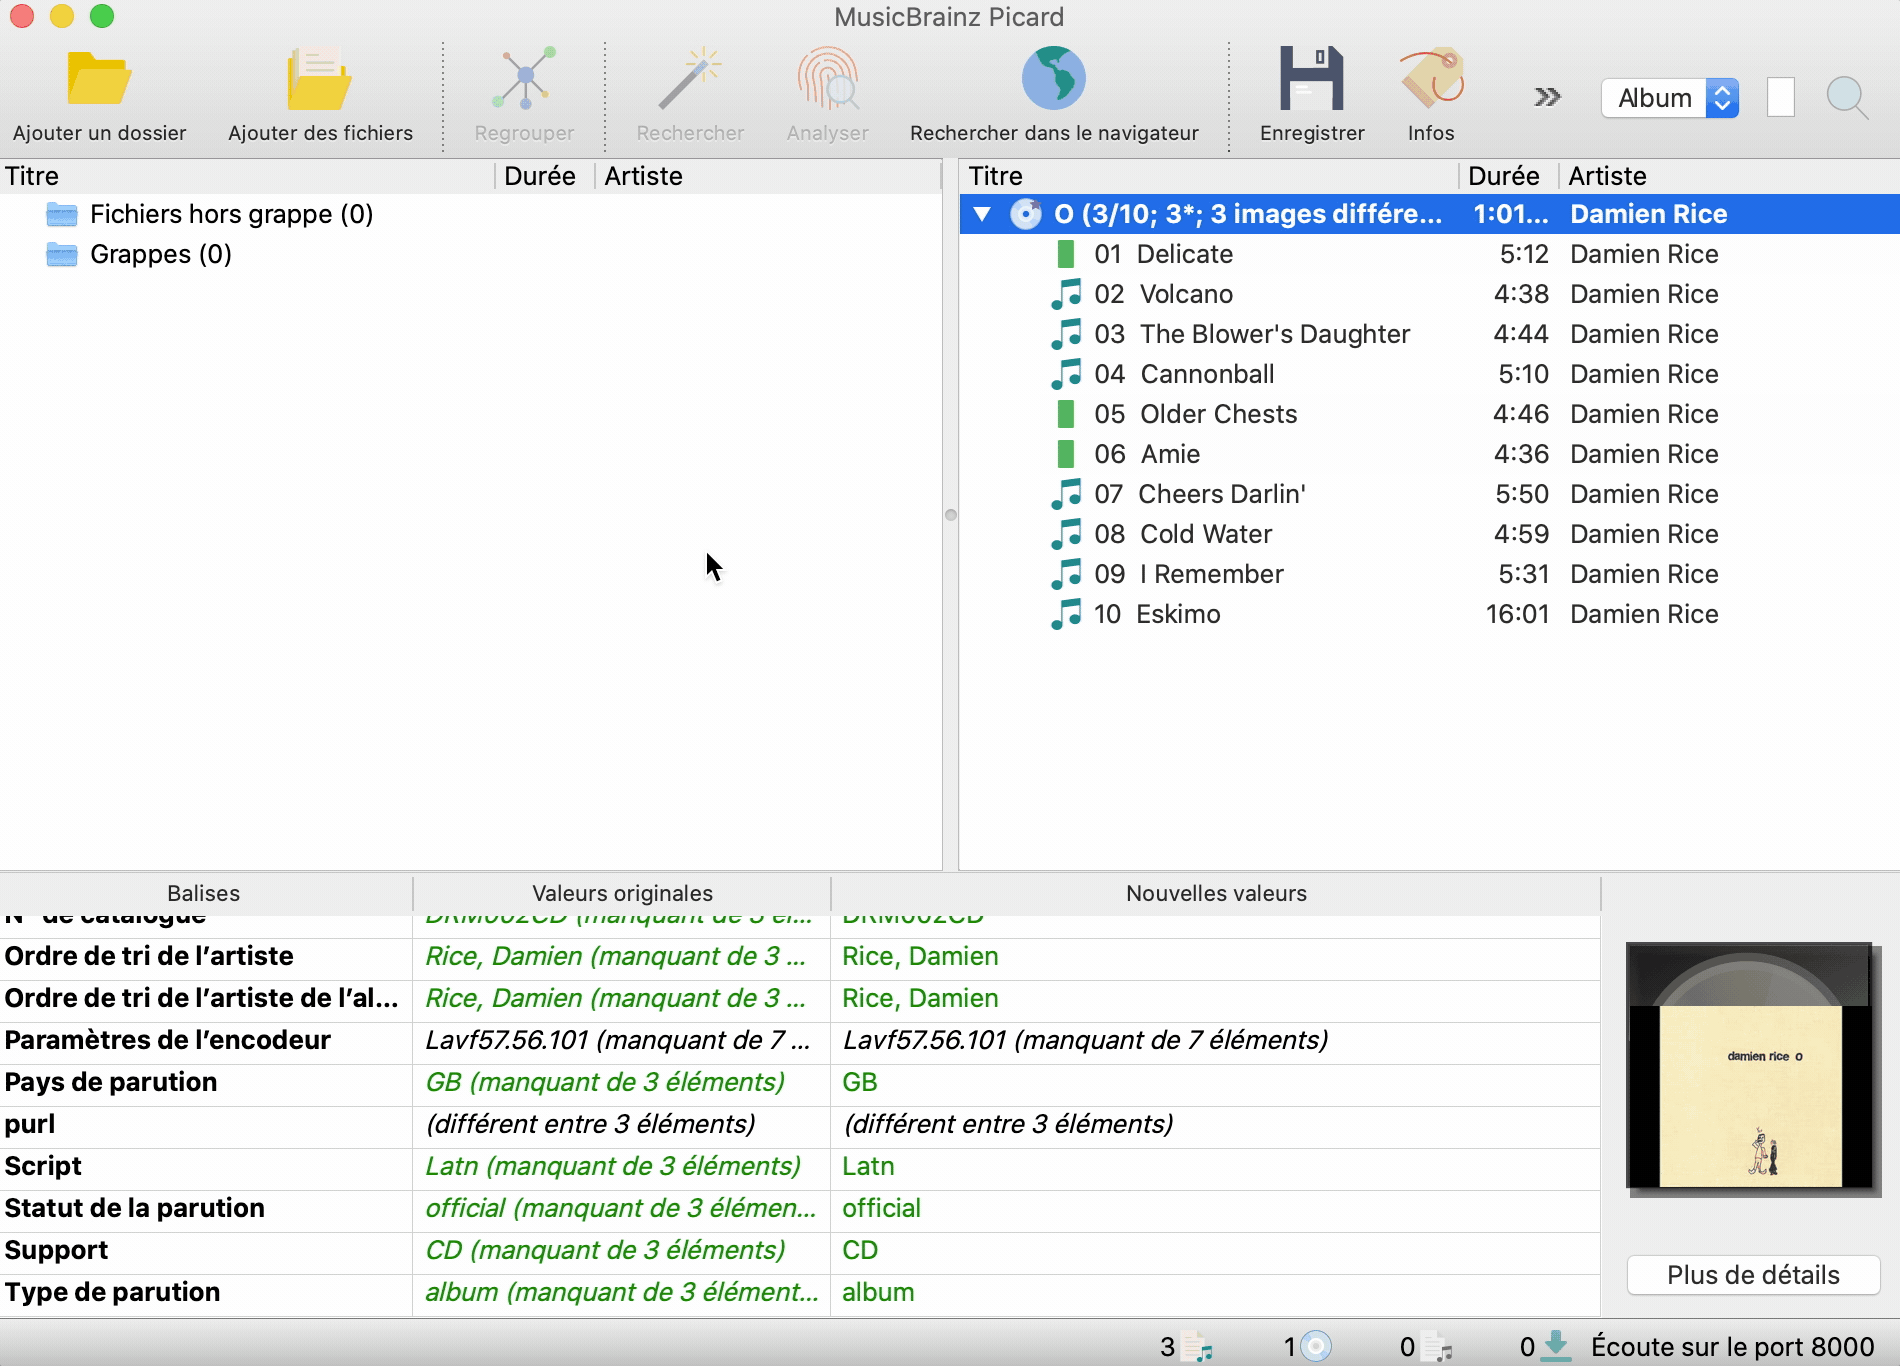The image size is (1900, 1366).
Task: Click the toolbar search text field
Action: (x=1781, y=98)
